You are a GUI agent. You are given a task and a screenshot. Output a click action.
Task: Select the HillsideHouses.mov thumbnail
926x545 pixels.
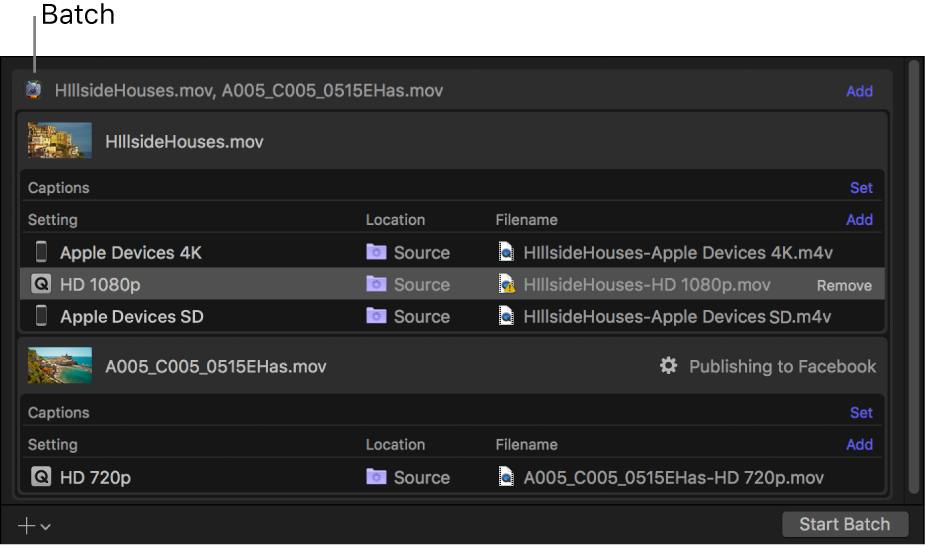(x=60, y=141)
